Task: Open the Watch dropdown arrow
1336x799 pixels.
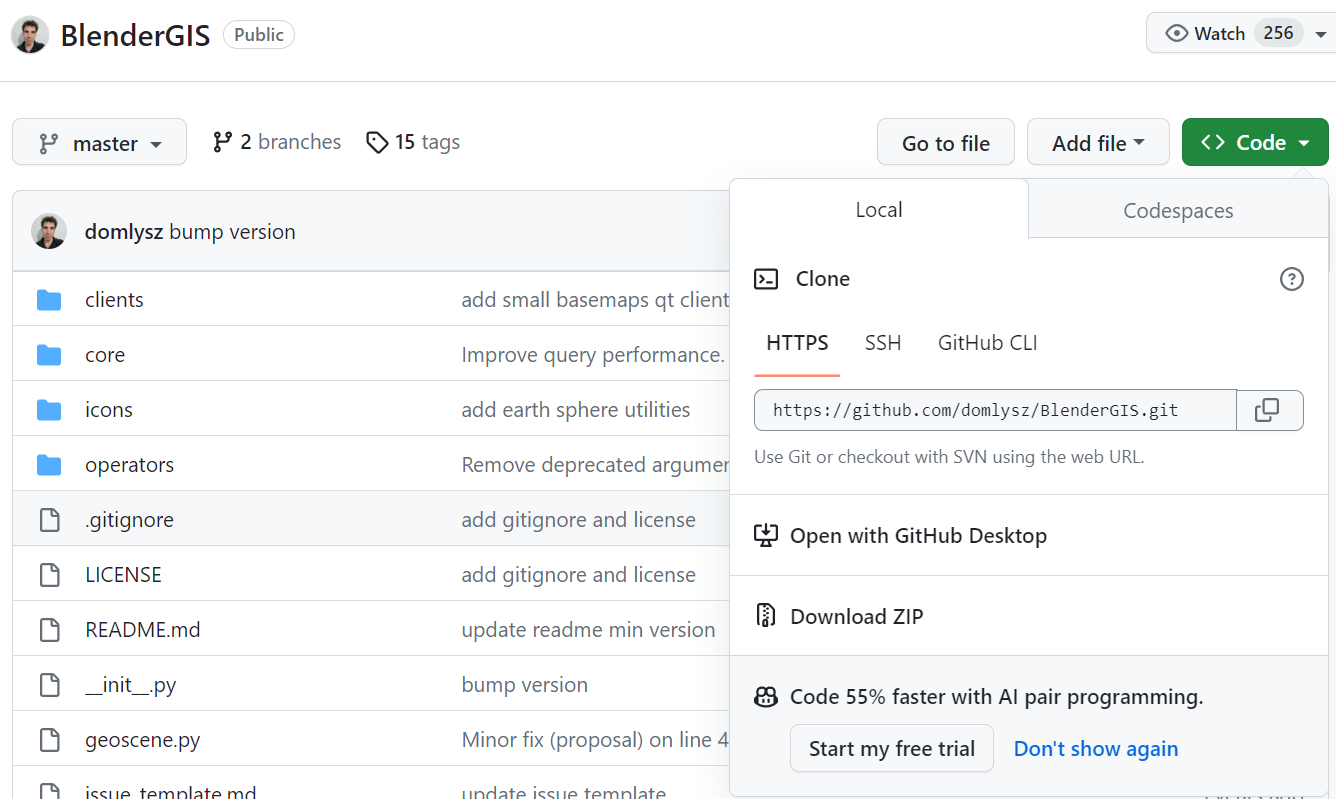Action: pos(1320,34)
